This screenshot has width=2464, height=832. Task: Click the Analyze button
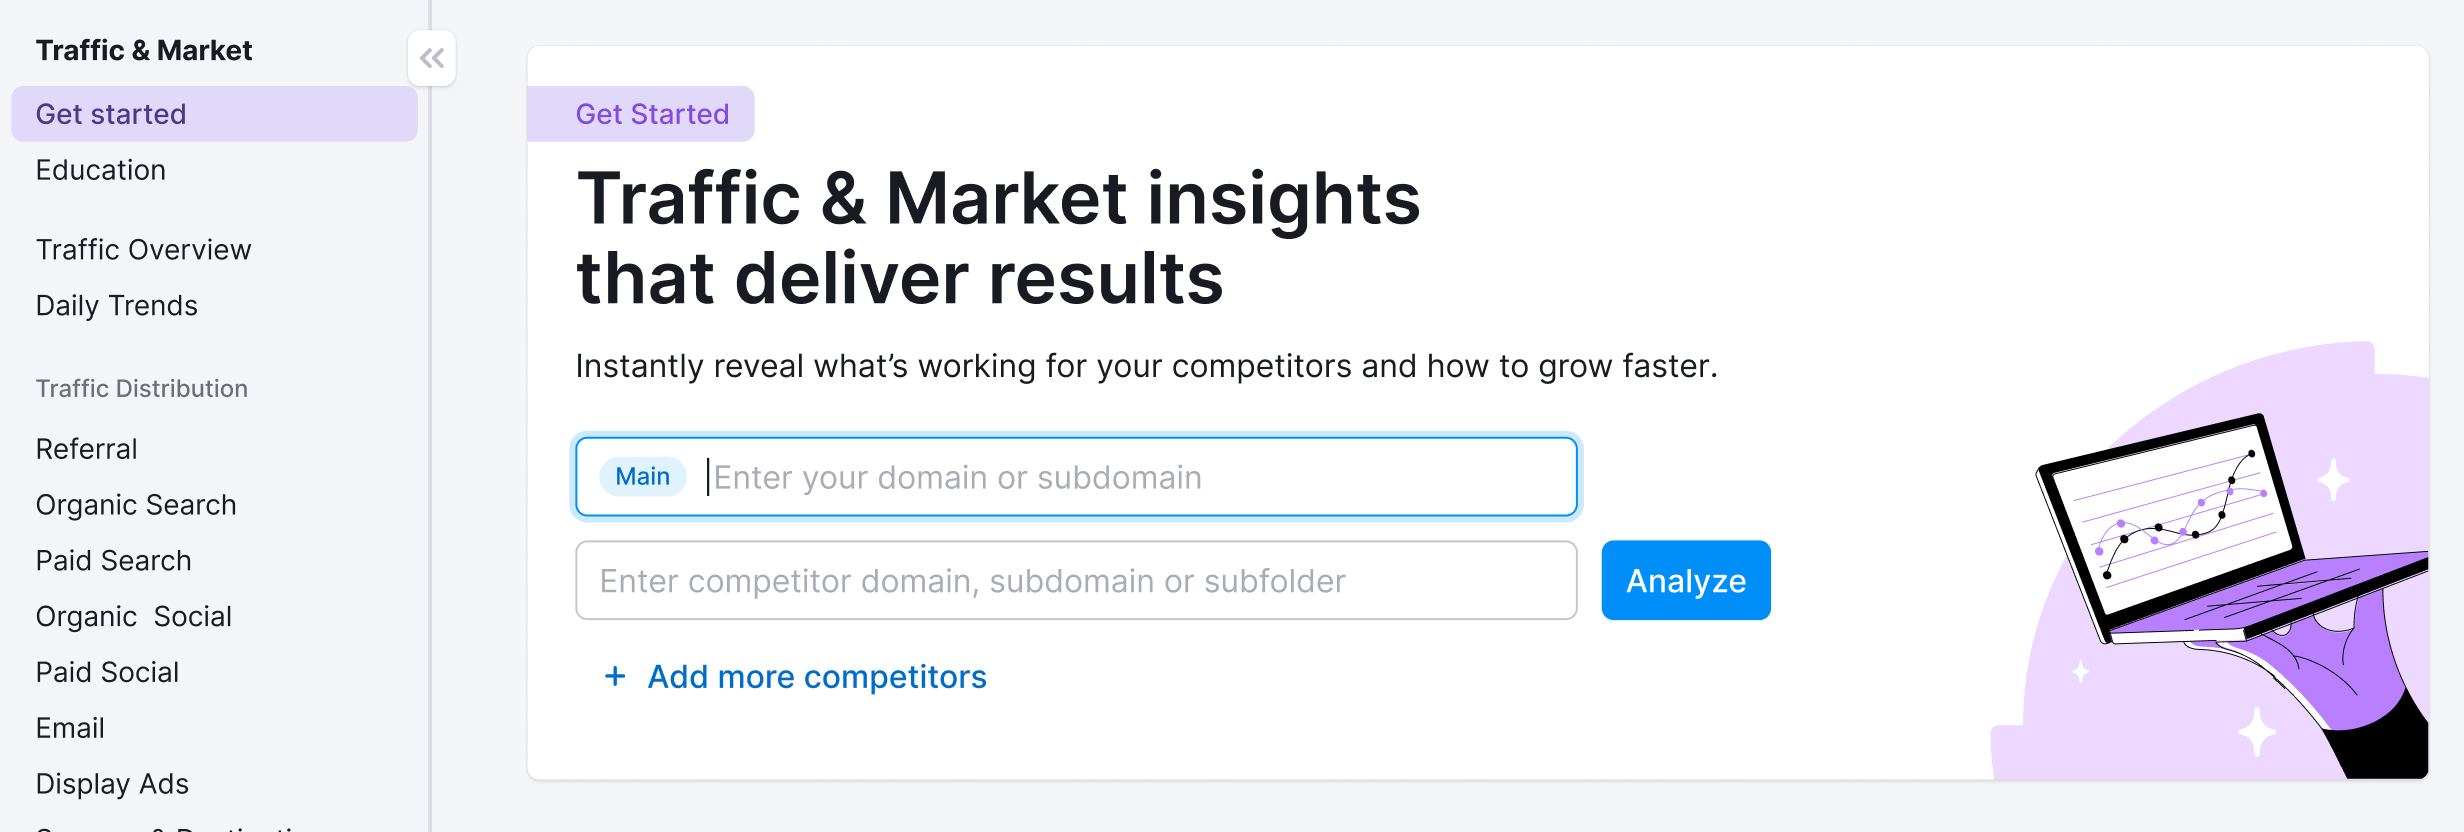click(1685, 580)
